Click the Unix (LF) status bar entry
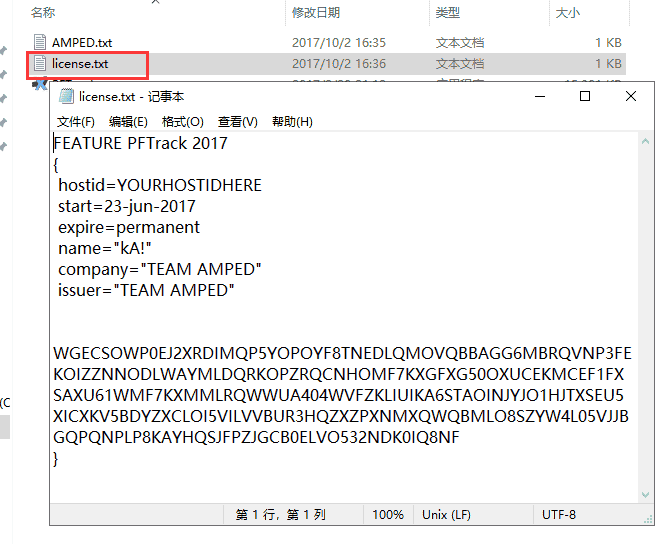Image resolution: width=671 pixels, height=544 pixels. point(446,514)
